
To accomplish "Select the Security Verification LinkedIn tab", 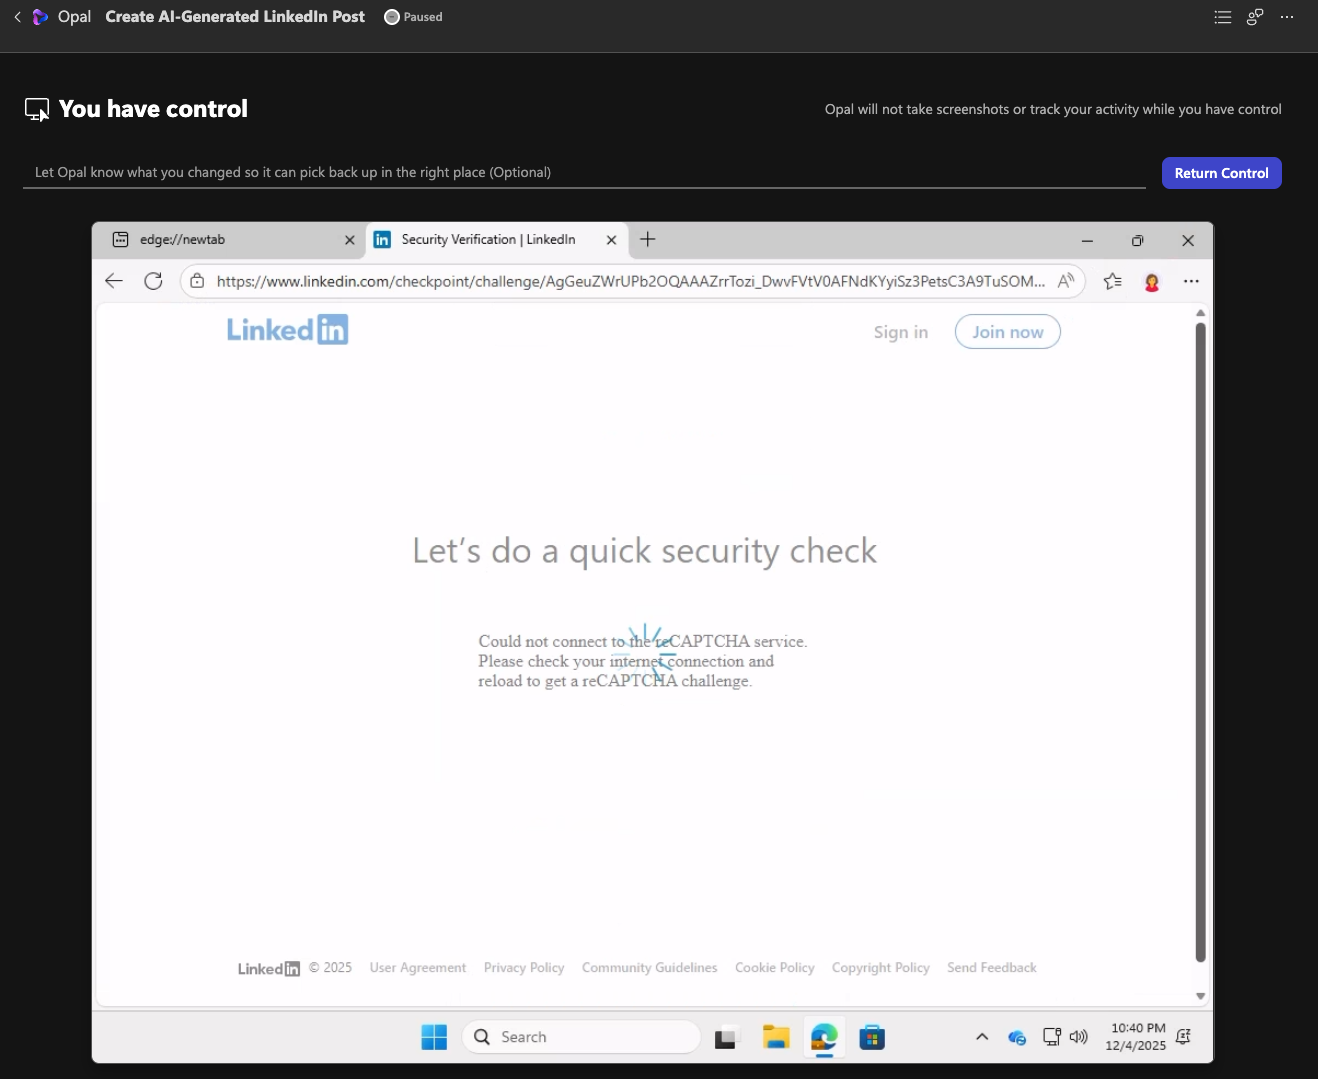I will [x=488, y=240].
